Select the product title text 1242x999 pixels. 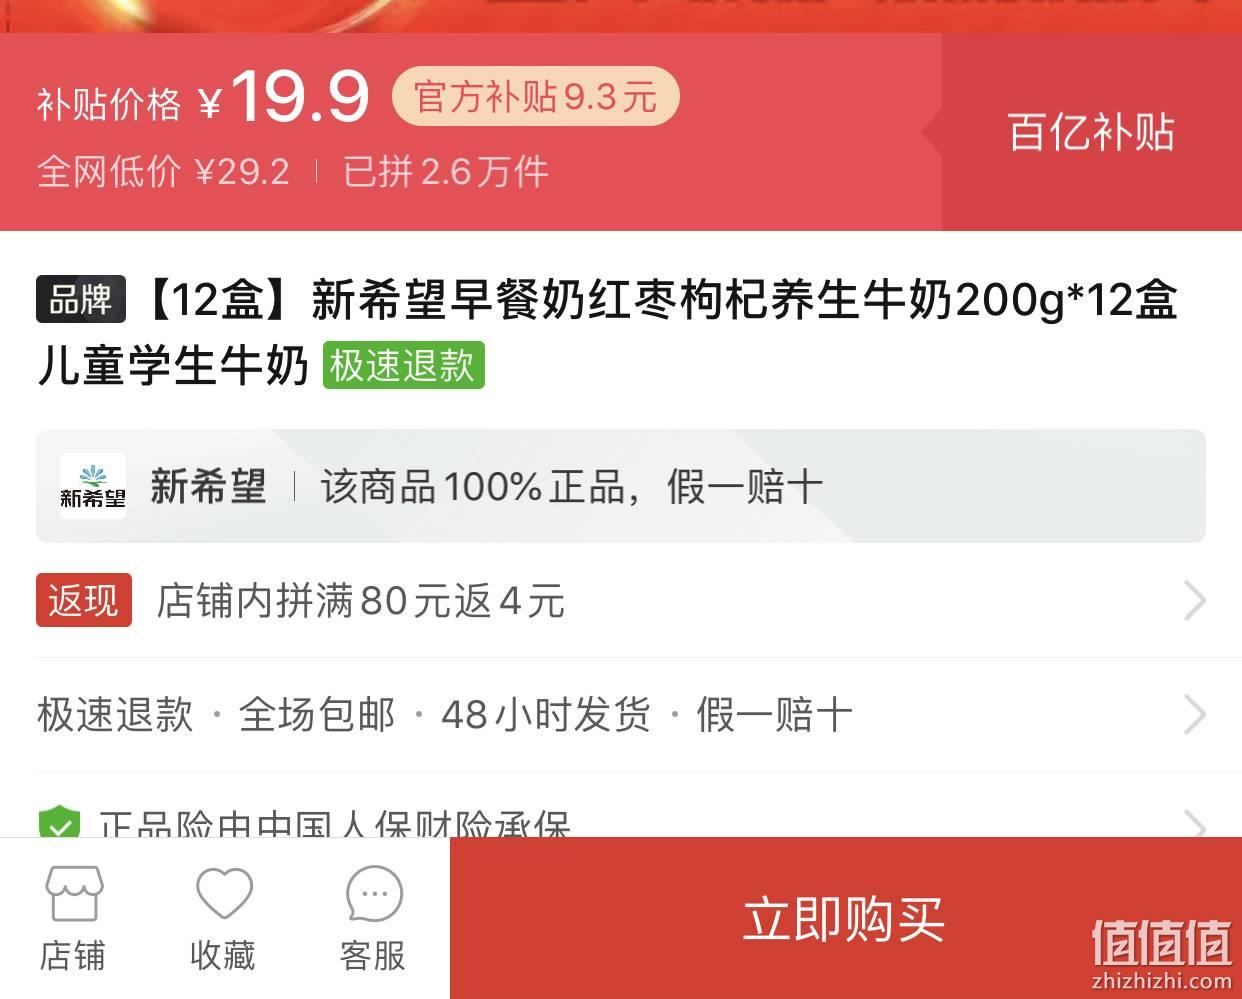(x=608, y=332)
